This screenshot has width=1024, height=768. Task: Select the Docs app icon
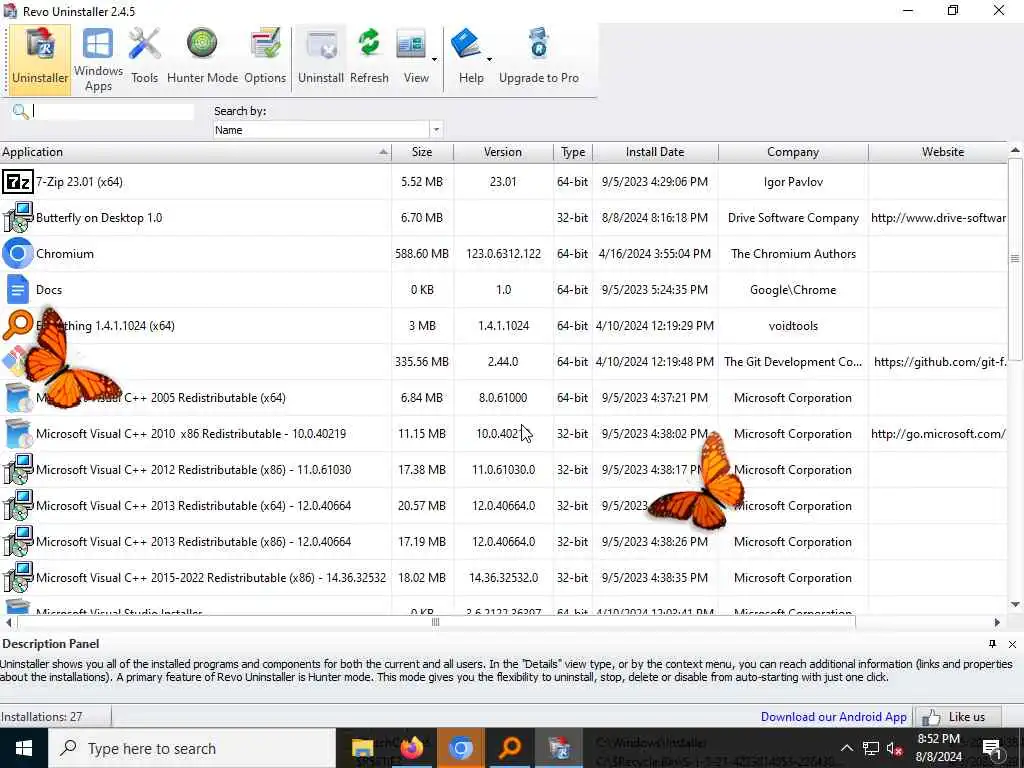tap(18, 289)
